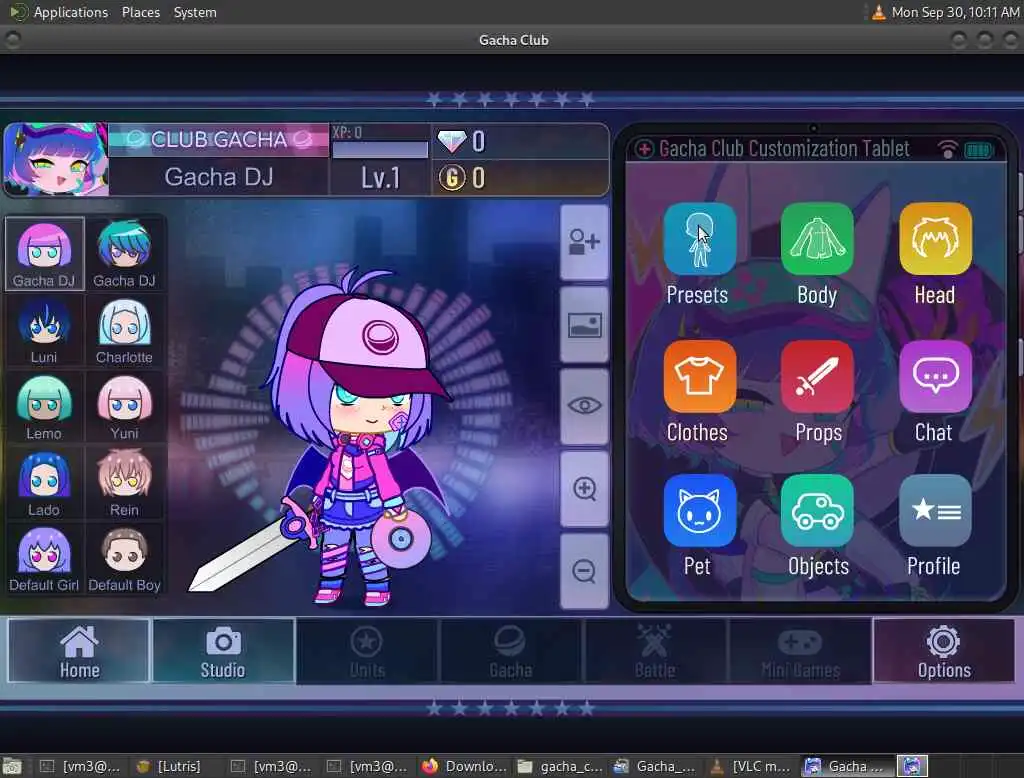The width and height of the screenshot is (1024, 778).
Task: Click the gold G coin icon
Action: click(x=452, y=178)
